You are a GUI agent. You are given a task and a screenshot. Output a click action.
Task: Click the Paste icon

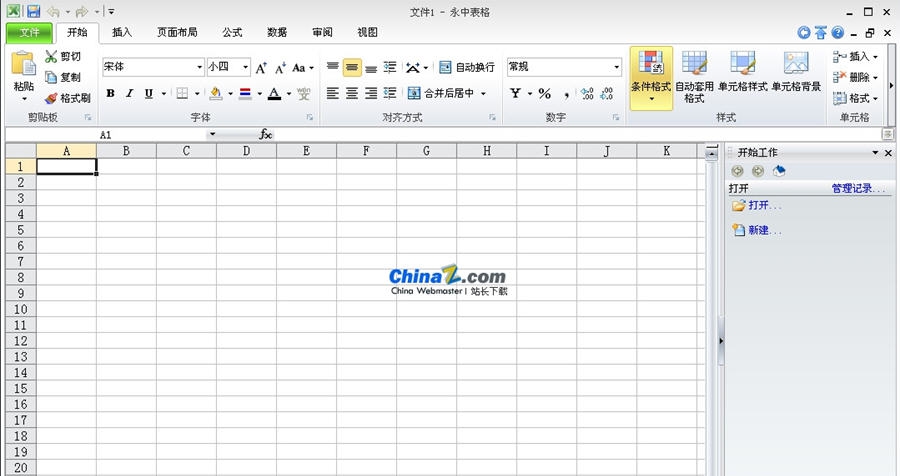click(24, 63)
